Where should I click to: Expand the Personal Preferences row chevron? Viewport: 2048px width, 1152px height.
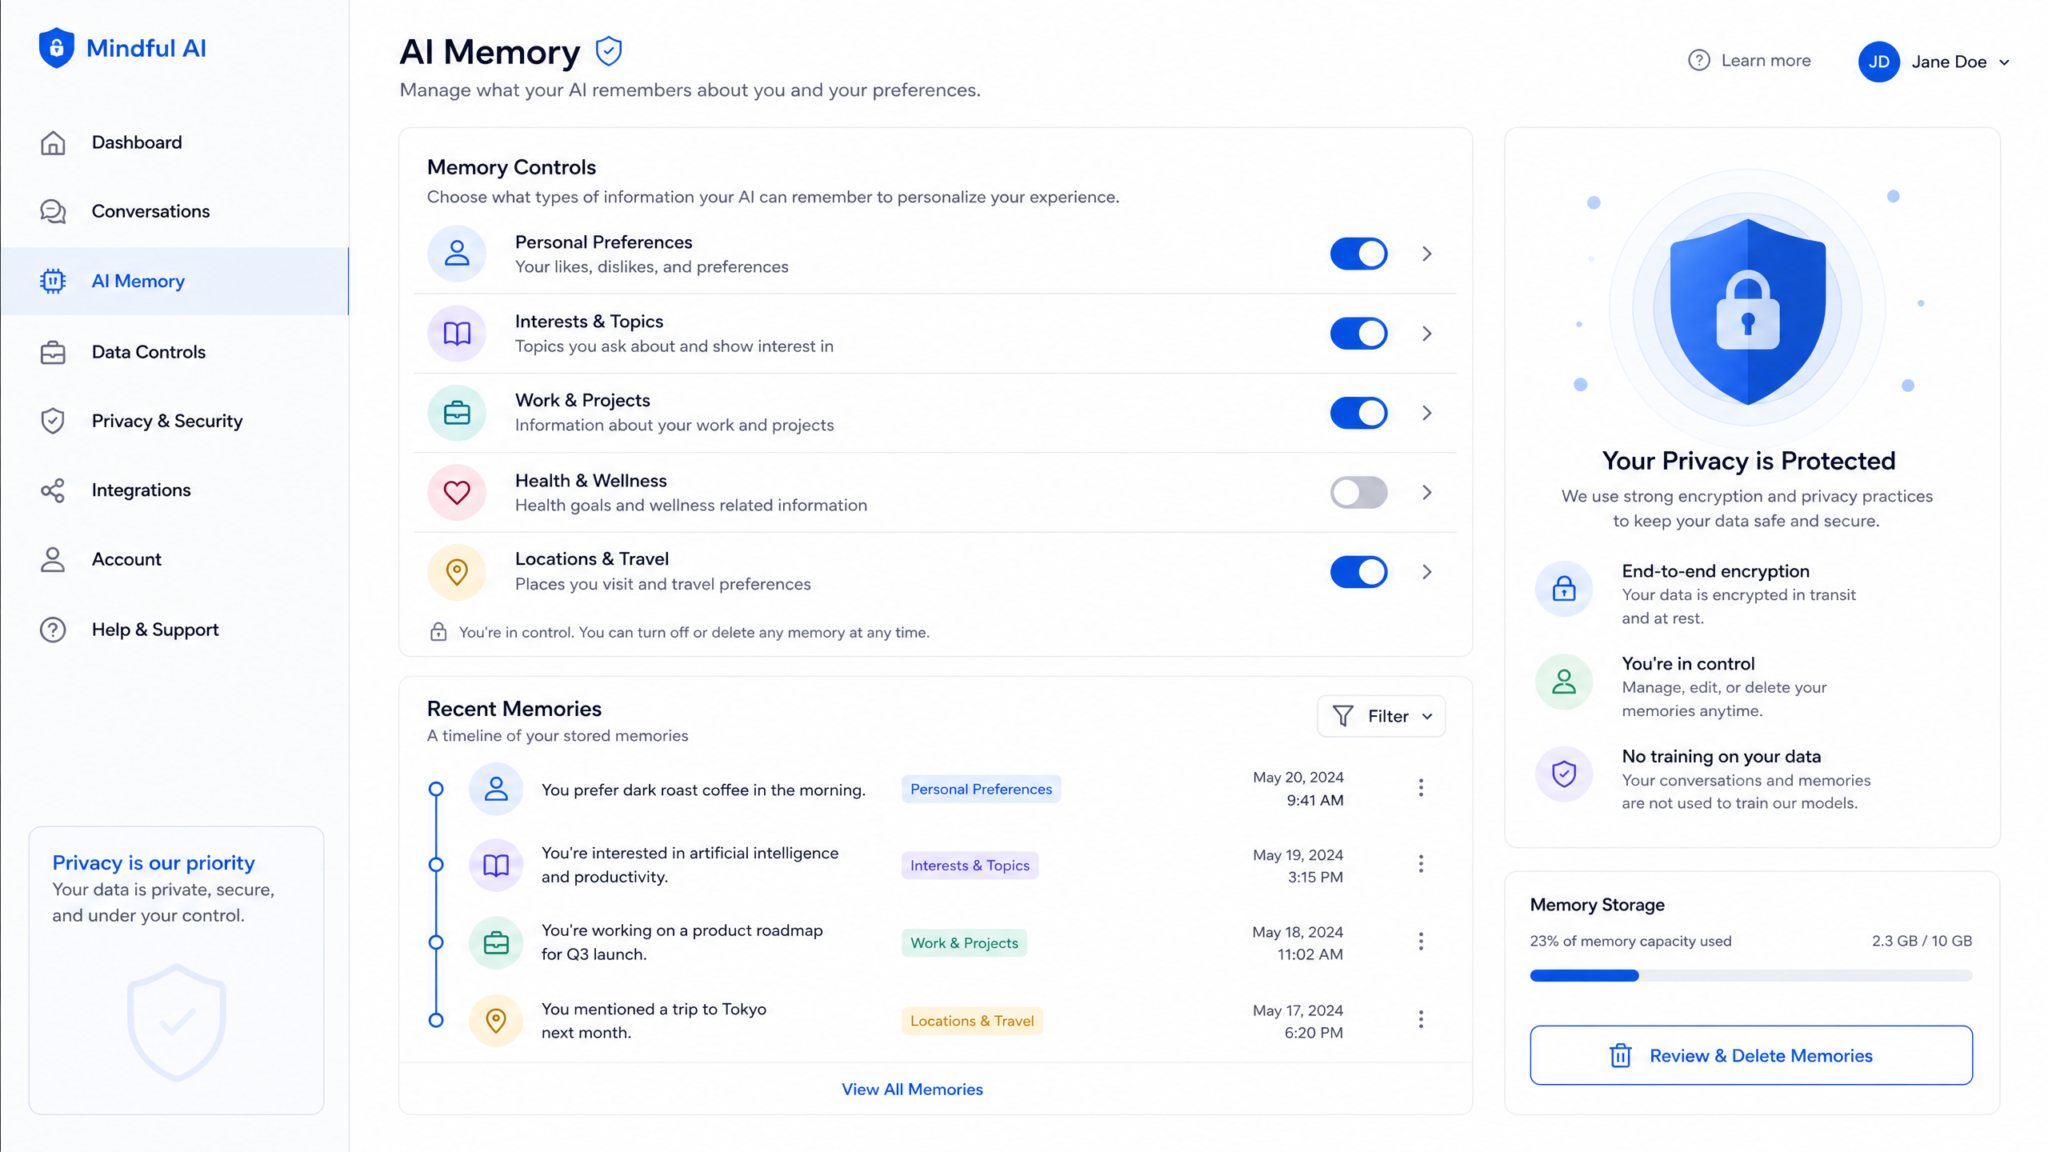click(x=1427, y=254)
